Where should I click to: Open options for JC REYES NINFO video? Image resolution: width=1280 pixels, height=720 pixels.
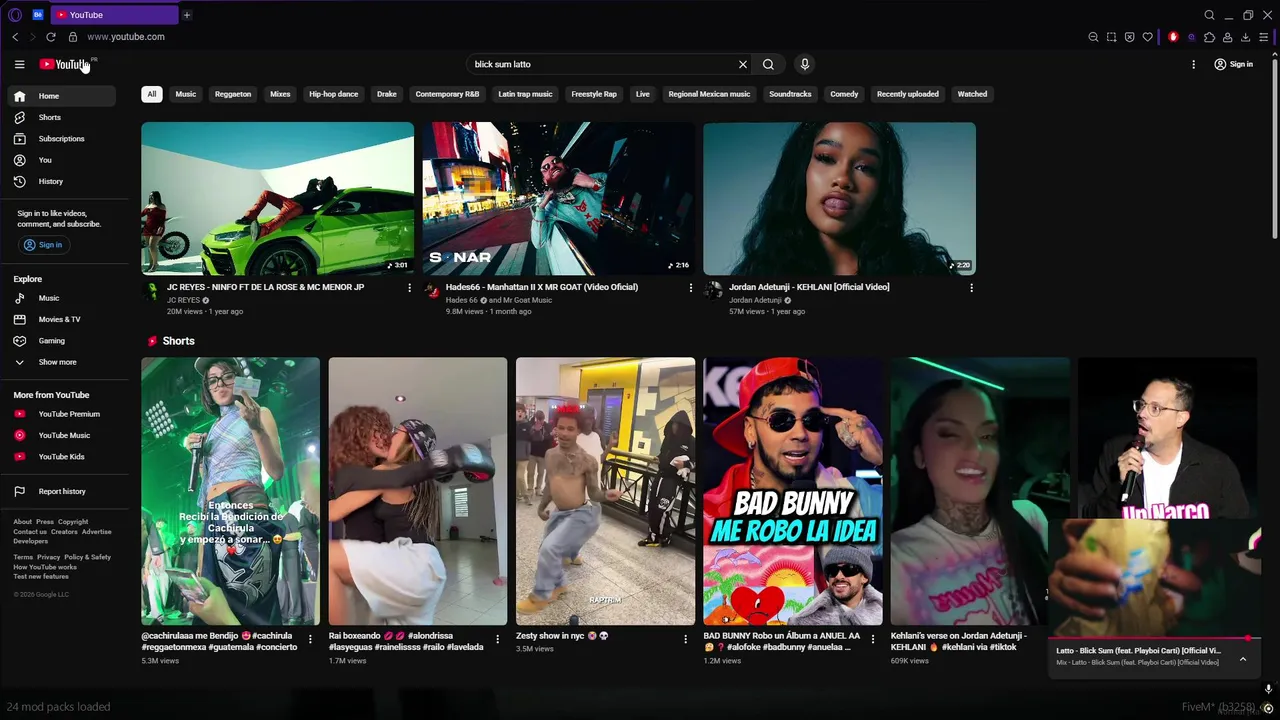pos(409,288)
